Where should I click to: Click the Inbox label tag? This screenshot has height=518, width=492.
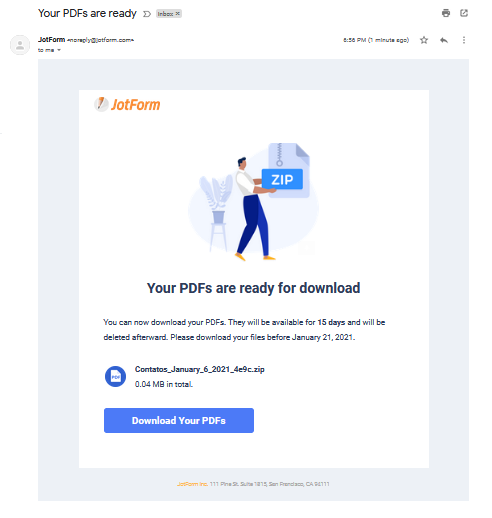pos(166,14)
